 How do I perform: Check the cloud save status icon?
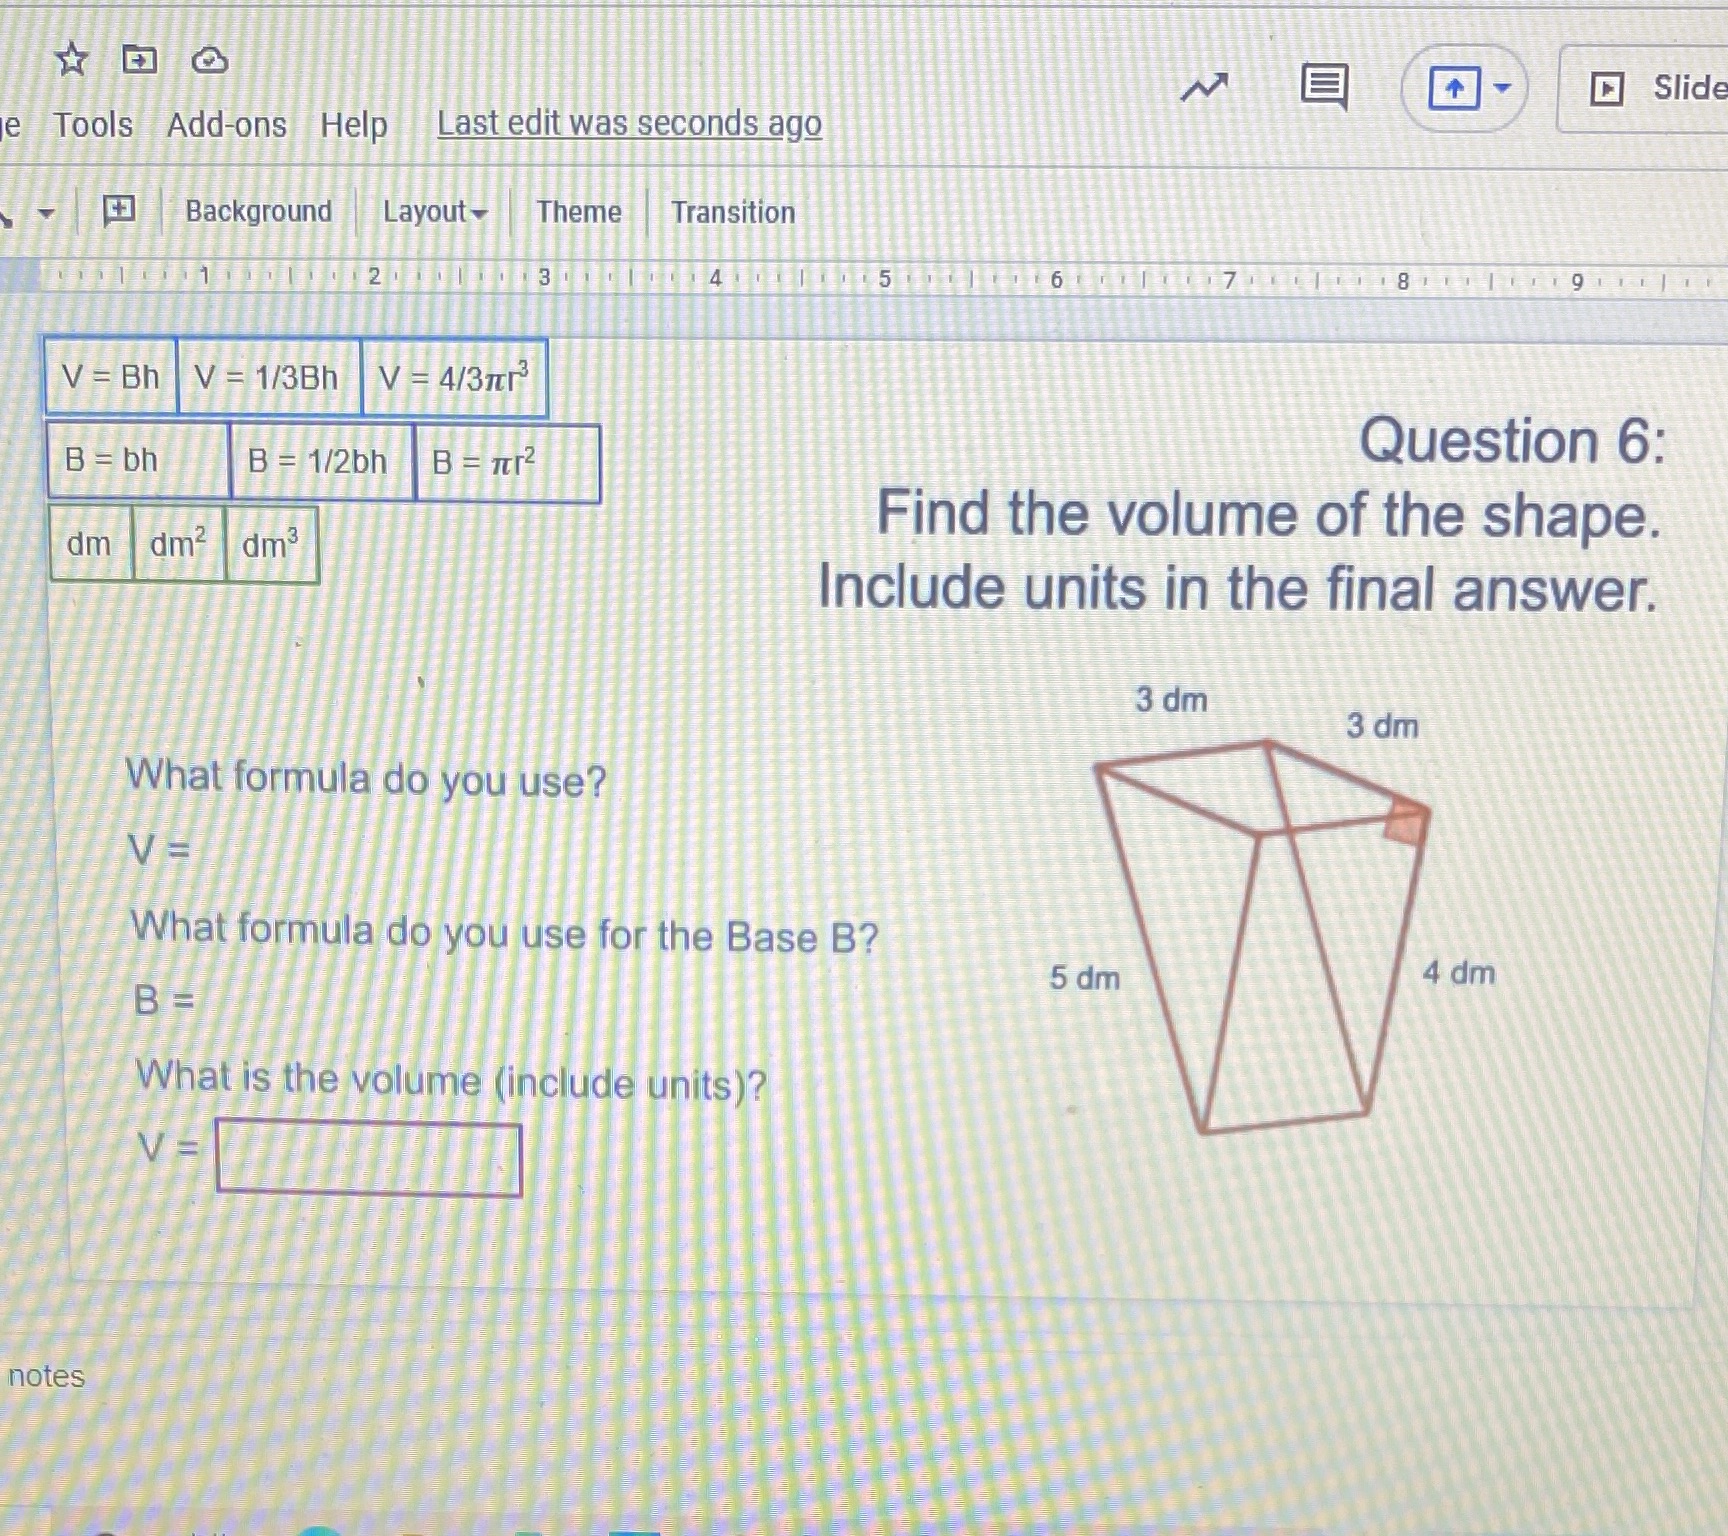(209, 61)
